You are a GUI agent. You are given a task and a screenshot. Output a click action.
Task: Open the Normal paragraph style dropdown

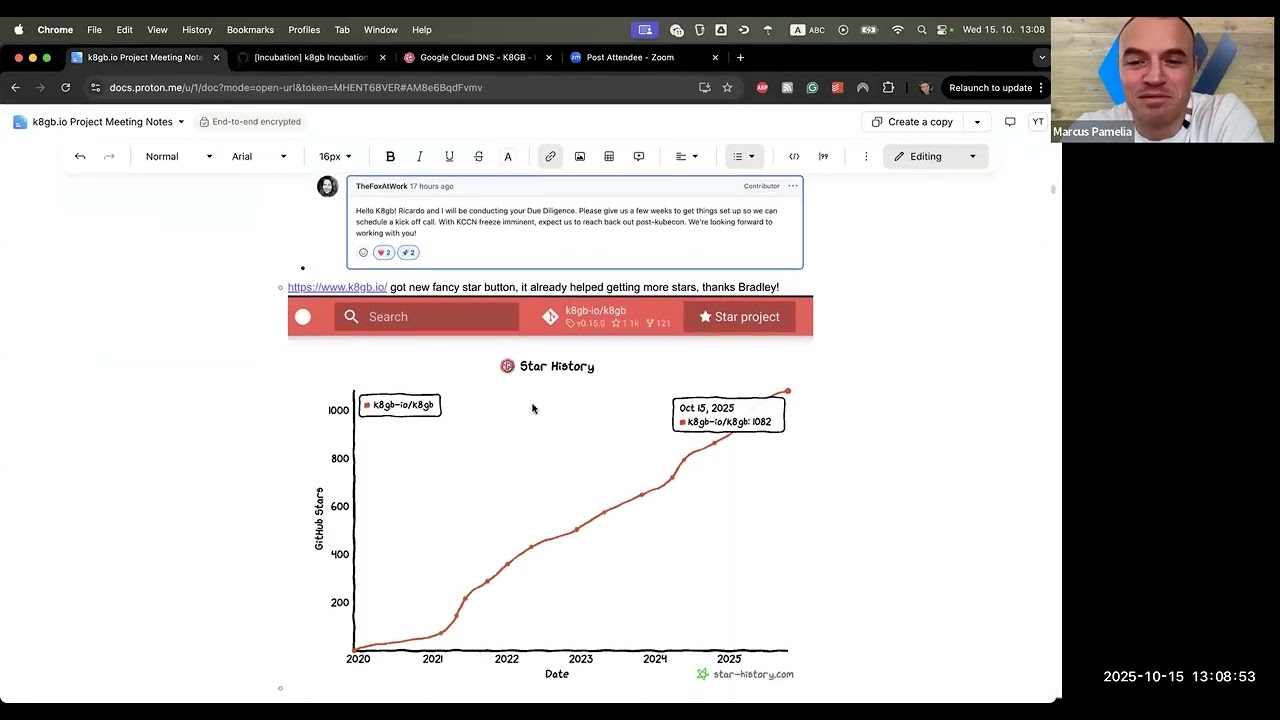(178, 156)
